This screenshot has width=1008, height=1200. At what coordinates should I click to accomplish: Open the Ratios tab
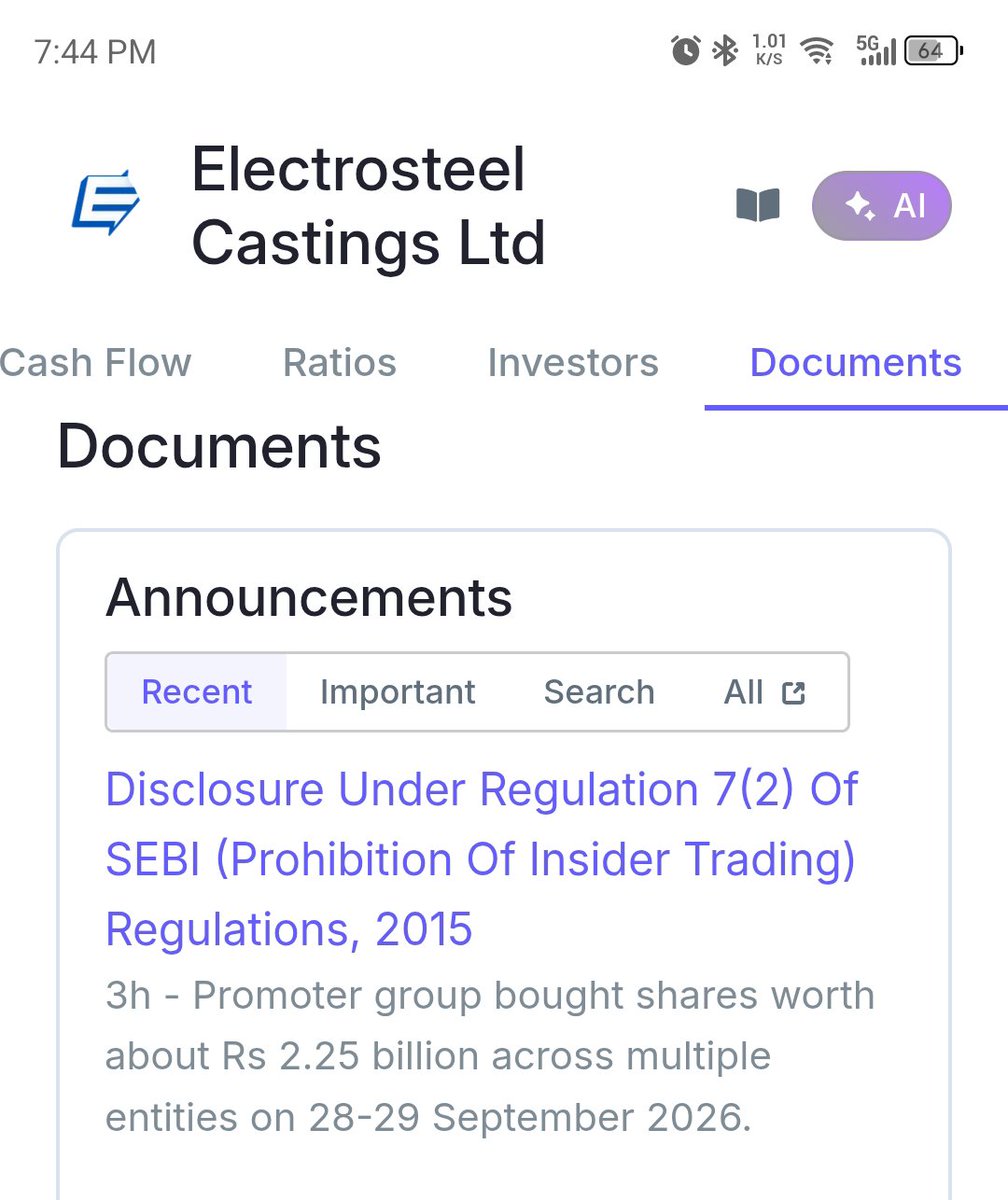[340, 362]
